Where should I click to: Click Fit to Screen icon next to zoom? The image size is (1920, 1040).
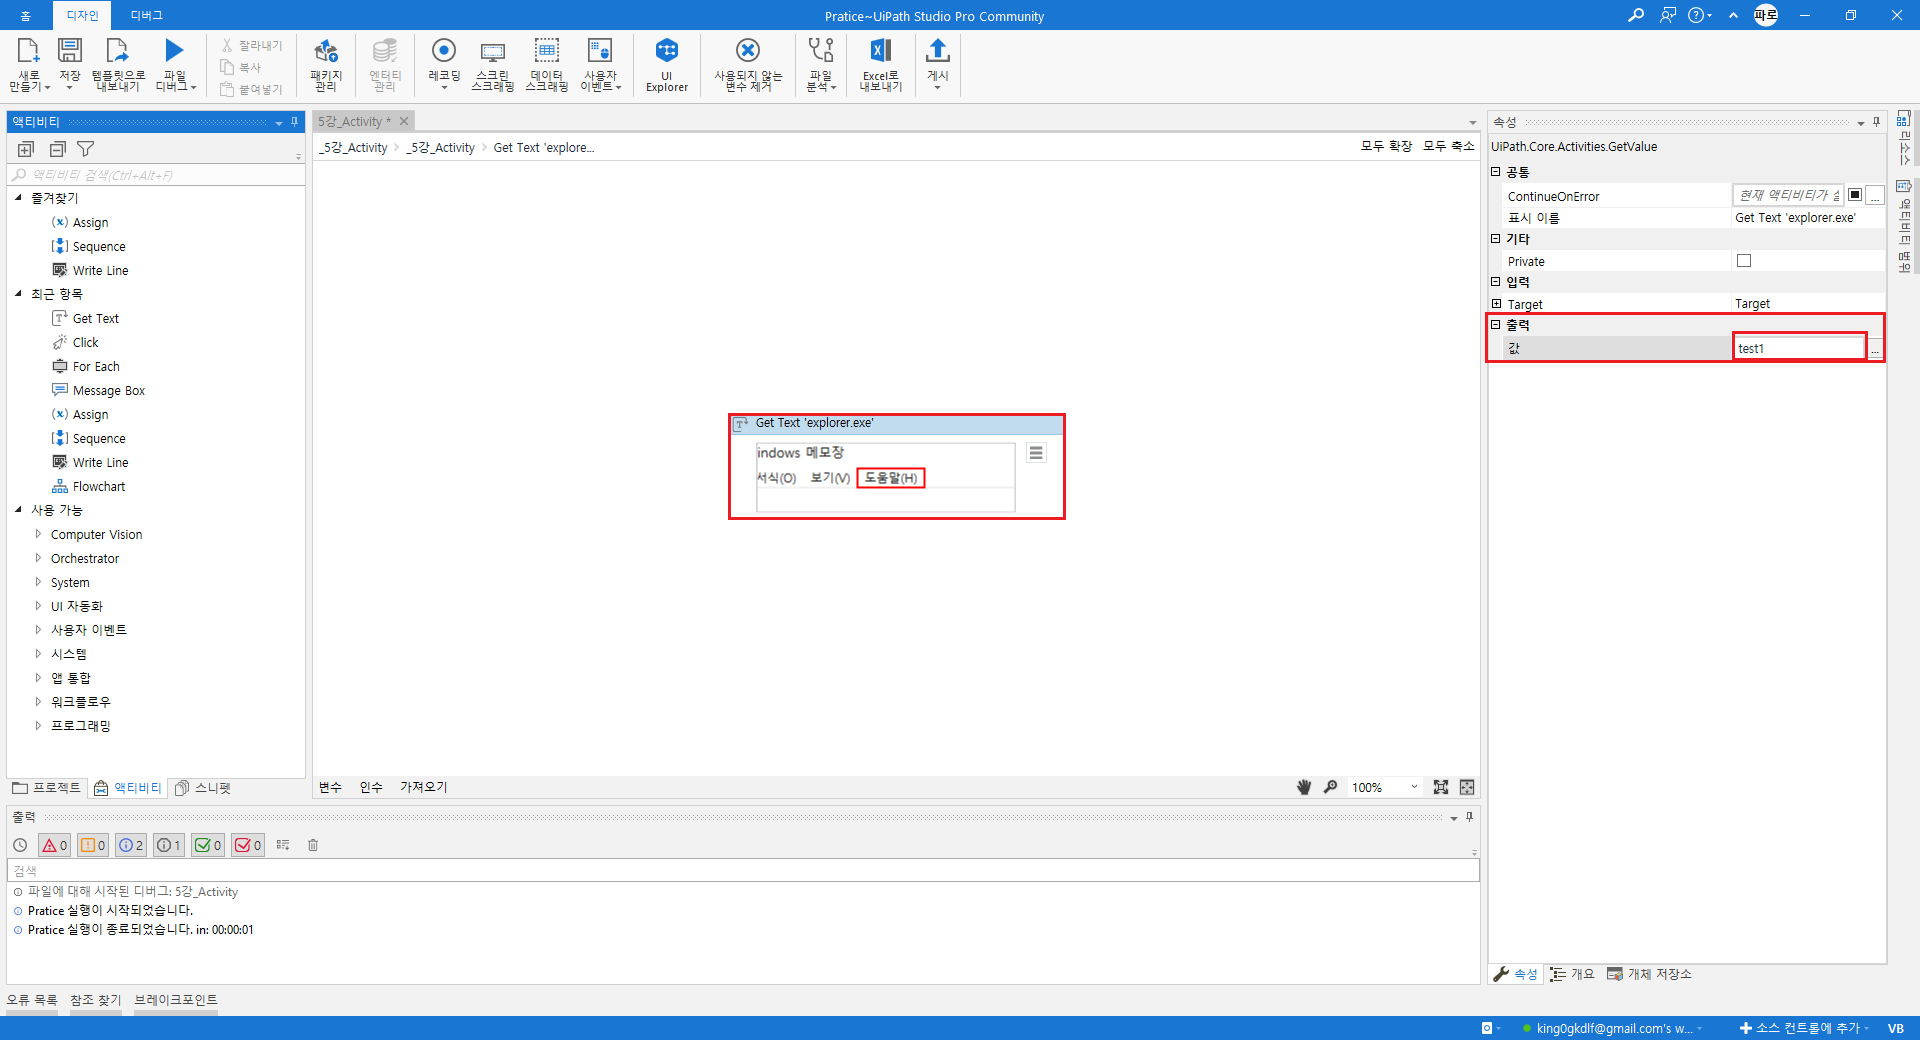1441,787
